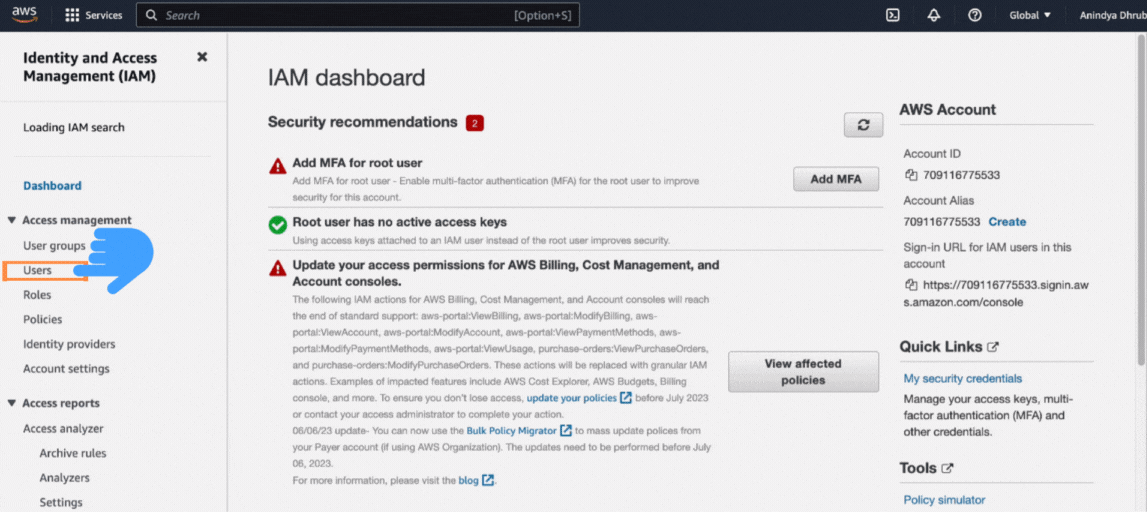Viewport: 1147px width, 512px height.
Task: Click the Quick Links external link icon
Action: click(993, 347)
